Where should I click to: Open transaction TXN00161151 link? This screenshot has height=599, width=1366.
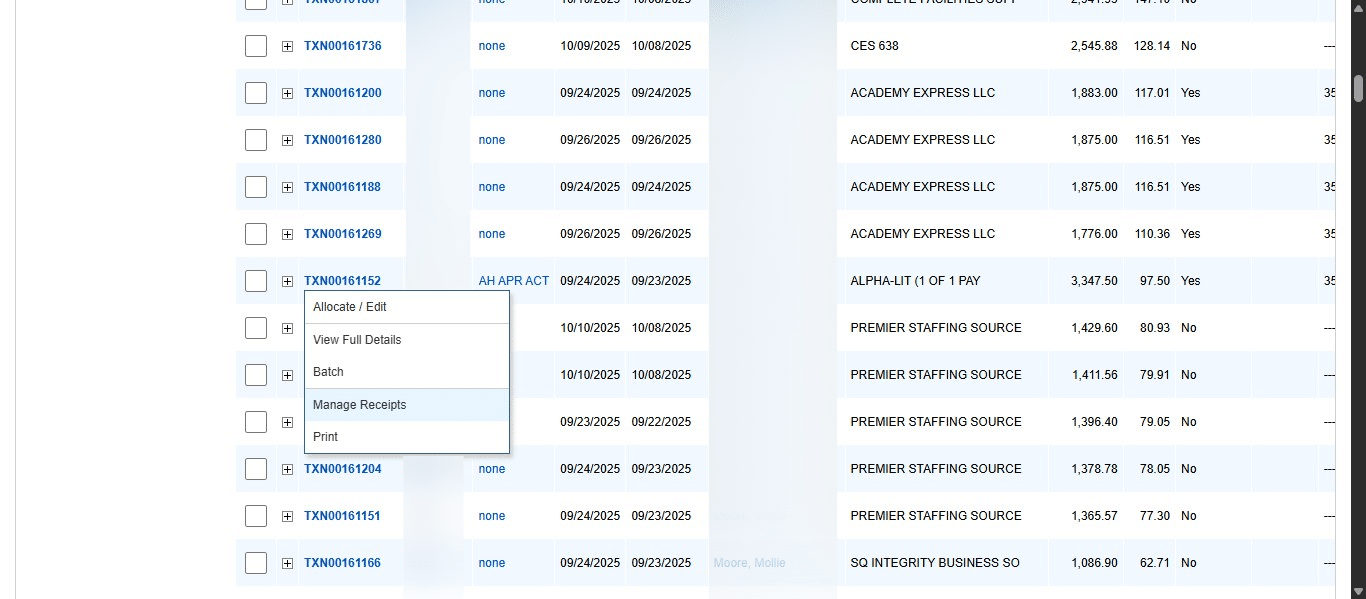[343, 515]
